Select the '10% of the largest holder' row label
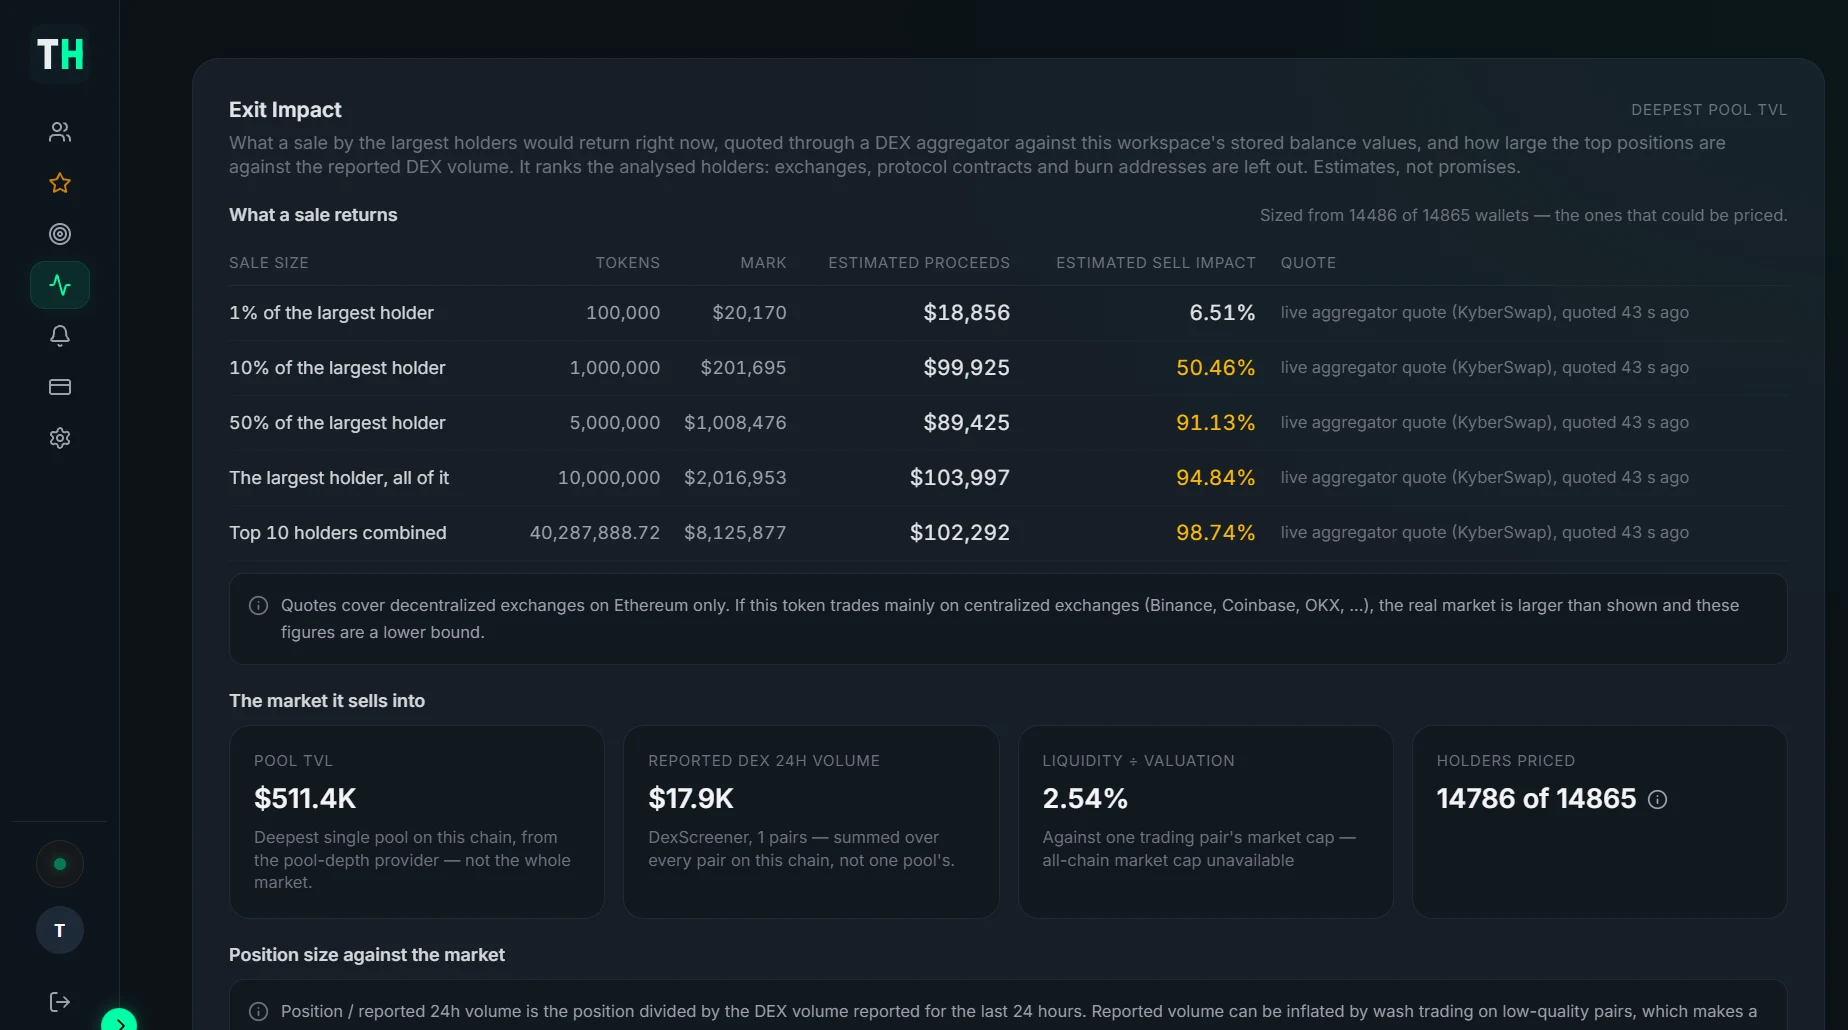Image resolution: width=1848 pixels, height=1030 pixels. (337, 368)
